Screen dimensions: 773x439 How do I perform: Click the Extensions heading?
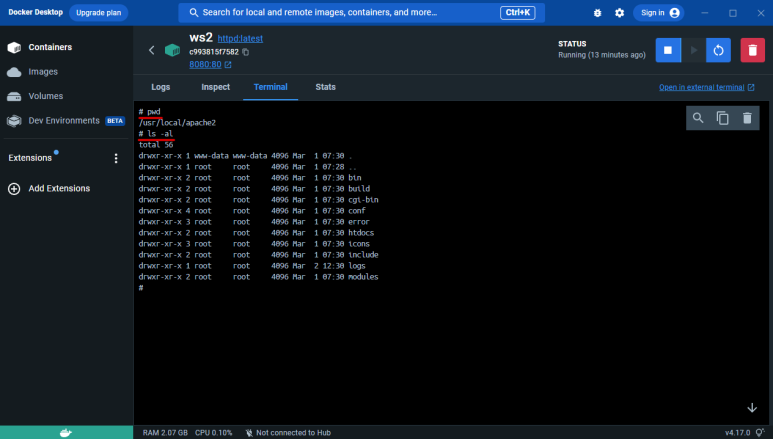coord(30,158)
